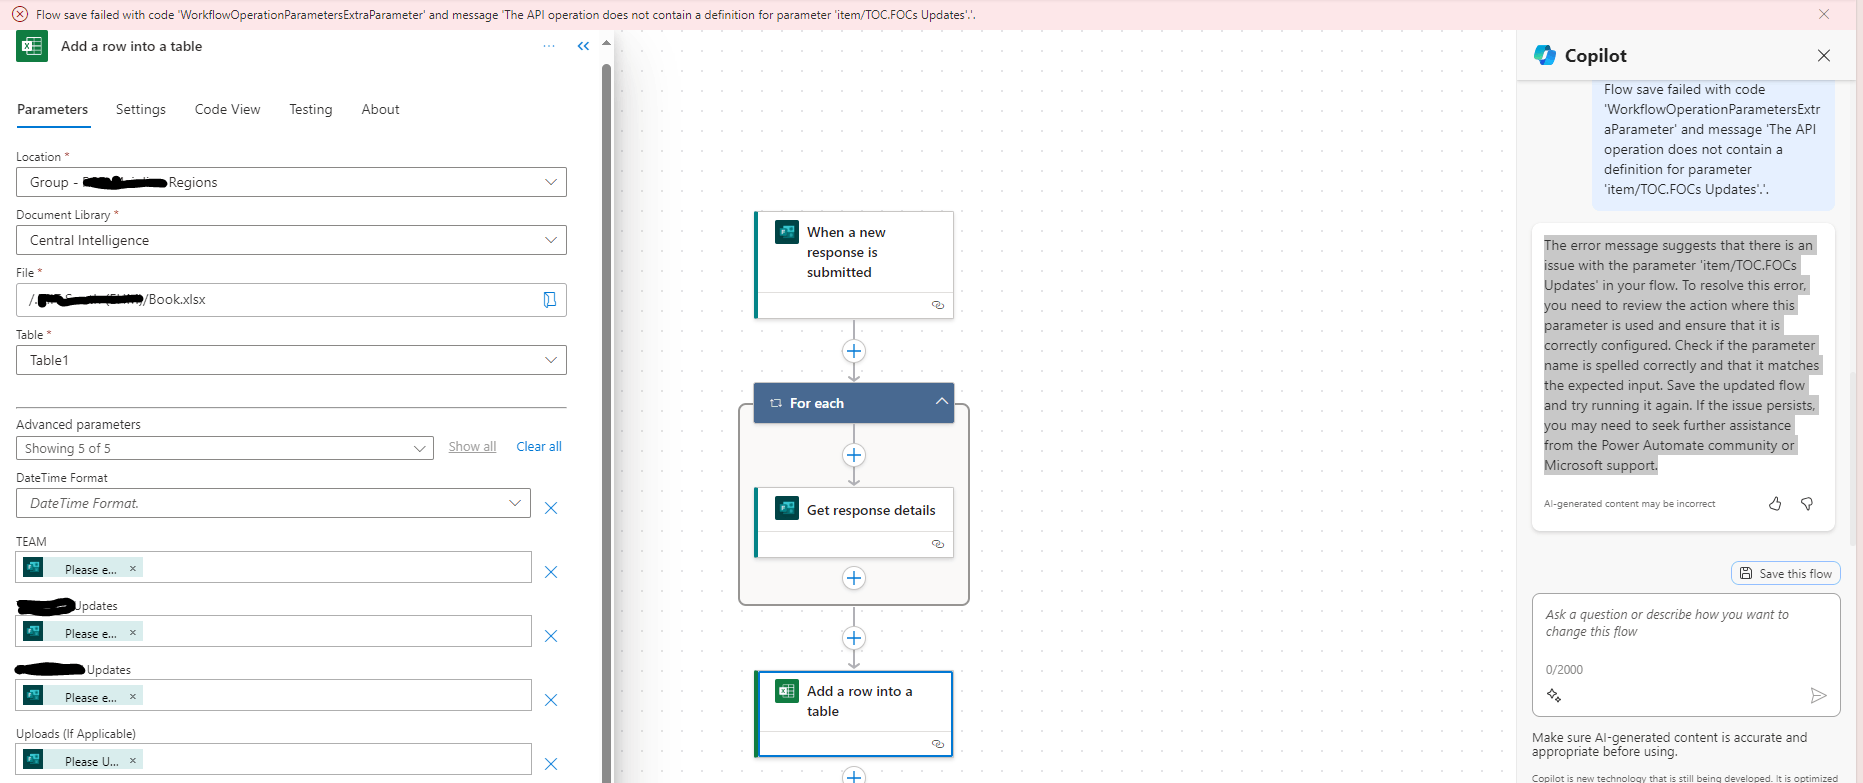1863x783 pixels.
Task: Add step below Get response details inside loop
Action: point(854,578)
